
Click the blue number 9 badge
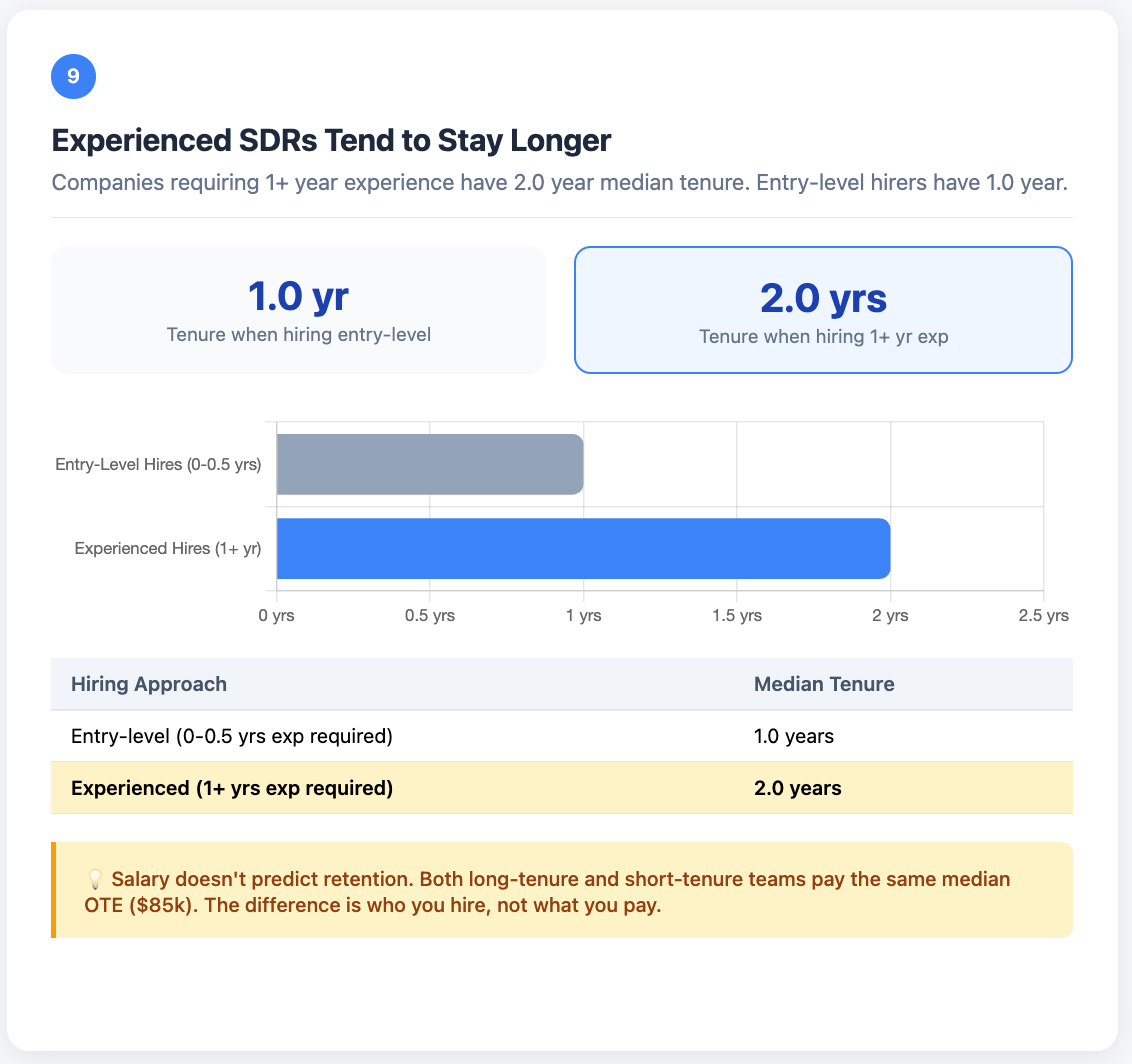coord(73,77)
